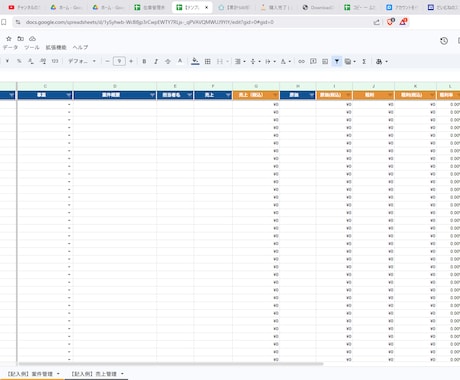Decrease font size with minus button
The height and width of the screenshot is (380, 460).
tap(107, 61)
